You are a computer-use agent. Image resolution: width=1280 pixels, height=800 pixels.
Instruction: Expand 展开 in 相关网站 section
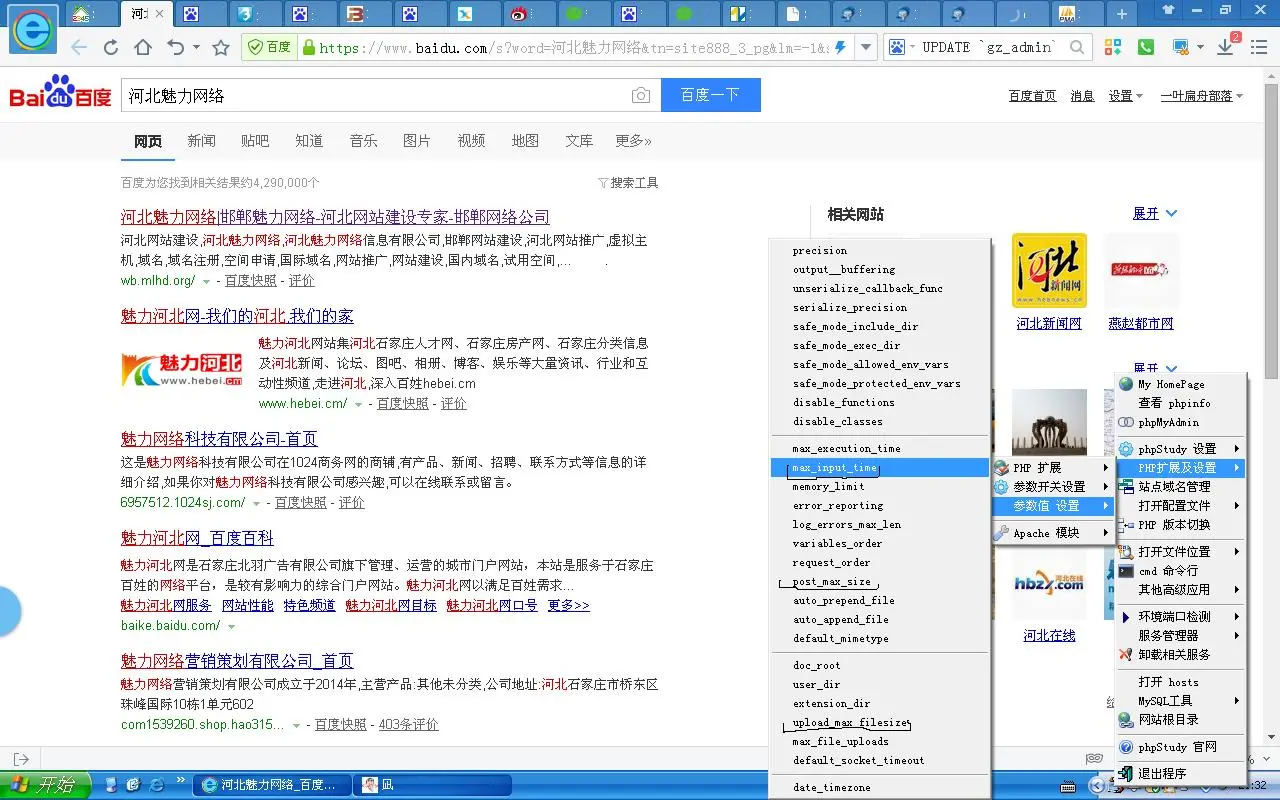1155,214
